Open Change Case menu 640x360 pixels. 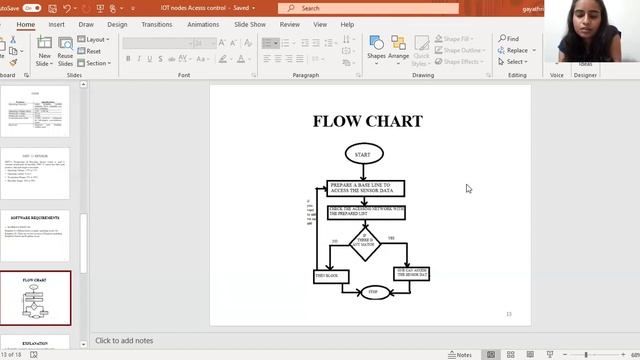[x=202, y=59]
